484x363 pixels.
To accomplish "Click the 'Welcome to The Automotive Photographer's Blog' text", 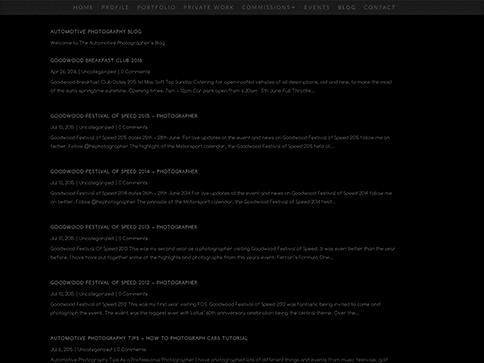I will pos(107,43).
